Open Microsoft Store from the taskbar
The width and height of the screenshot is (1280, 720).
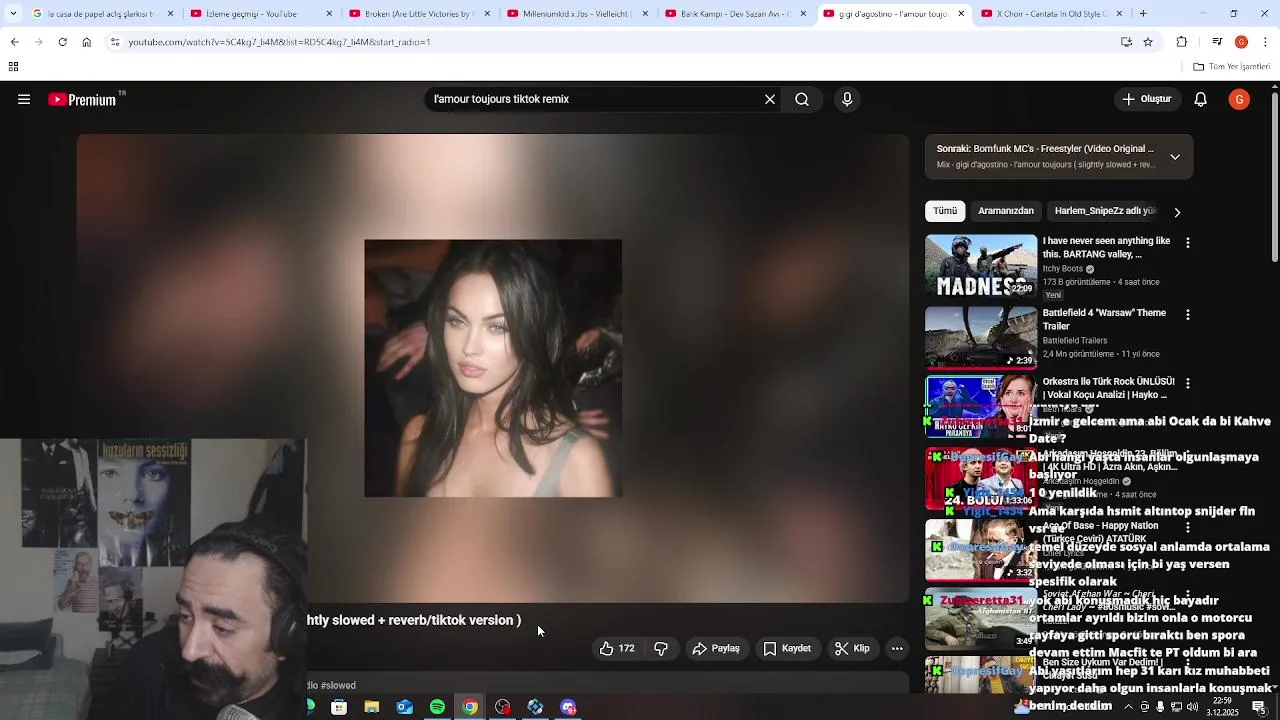coord(339,707)
